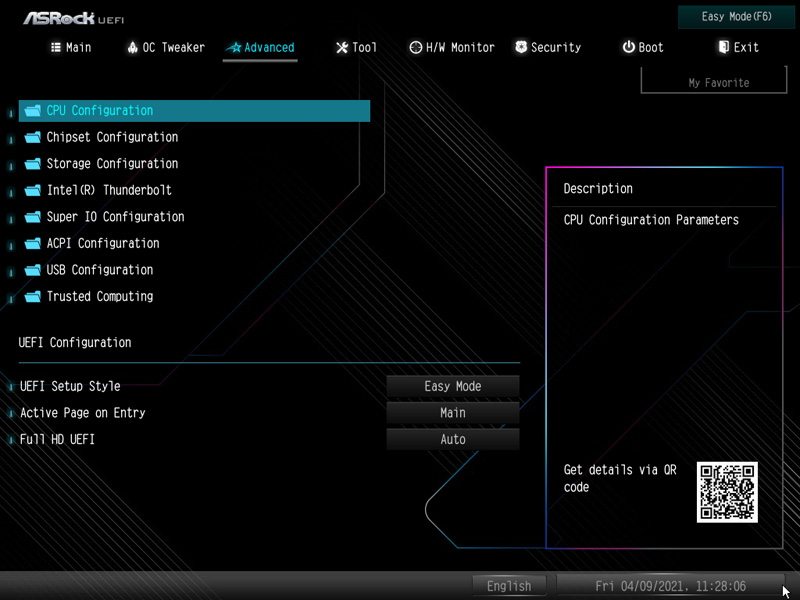Click the Super IO Configuration folder icon
Image resolution: width=800 pixels, height=600 pixels.
[33, 217]
